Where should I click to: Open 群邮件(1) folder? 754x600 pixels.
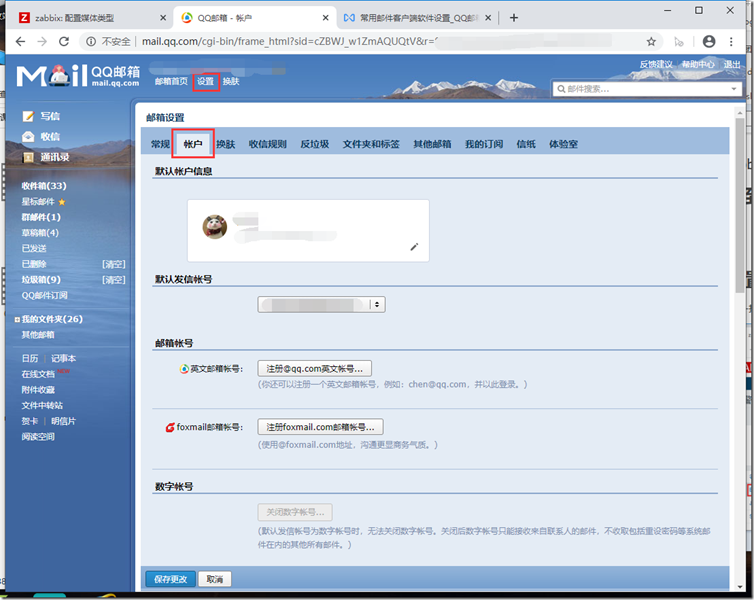41,217
